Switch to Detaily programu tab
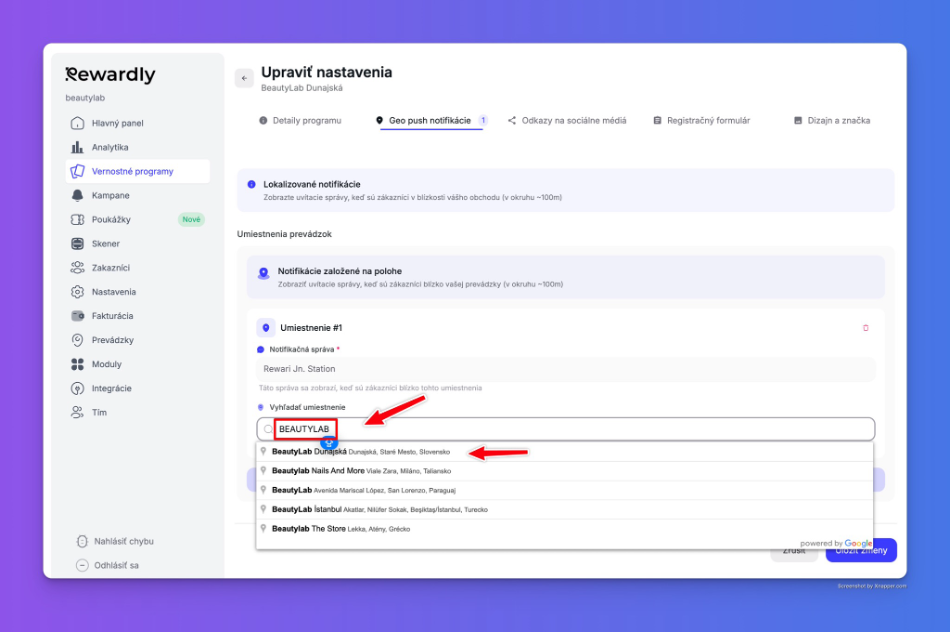Screen dimensions: 950x632 point(300,121)
